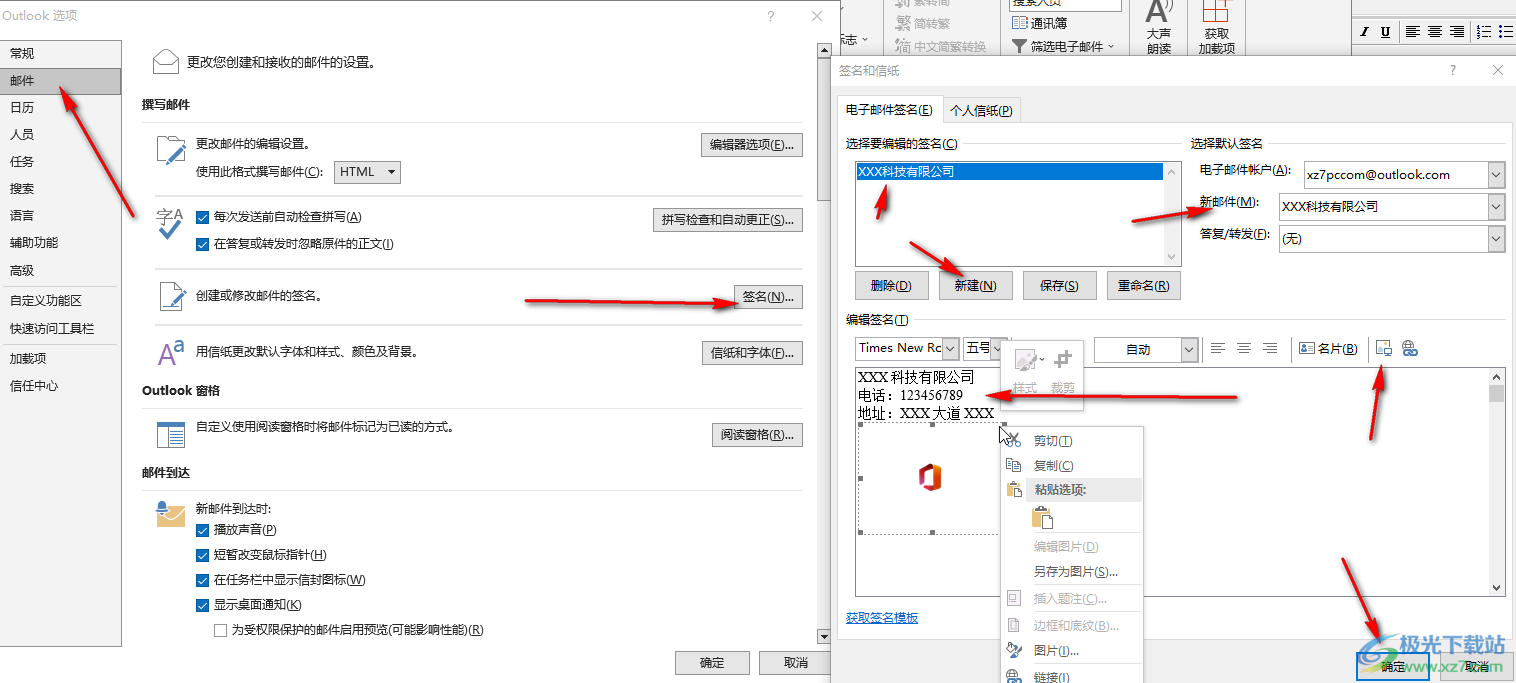Align signature text right
Image resolution: width=1516 pixels, height=683 pixels.
click(x=1270, y=348)
